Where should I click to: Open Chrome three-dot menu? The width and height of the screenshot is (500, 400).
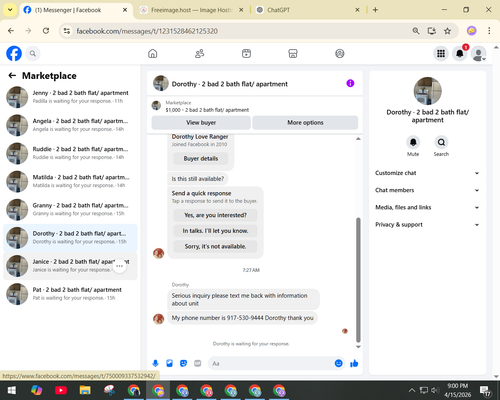[489, 31]
